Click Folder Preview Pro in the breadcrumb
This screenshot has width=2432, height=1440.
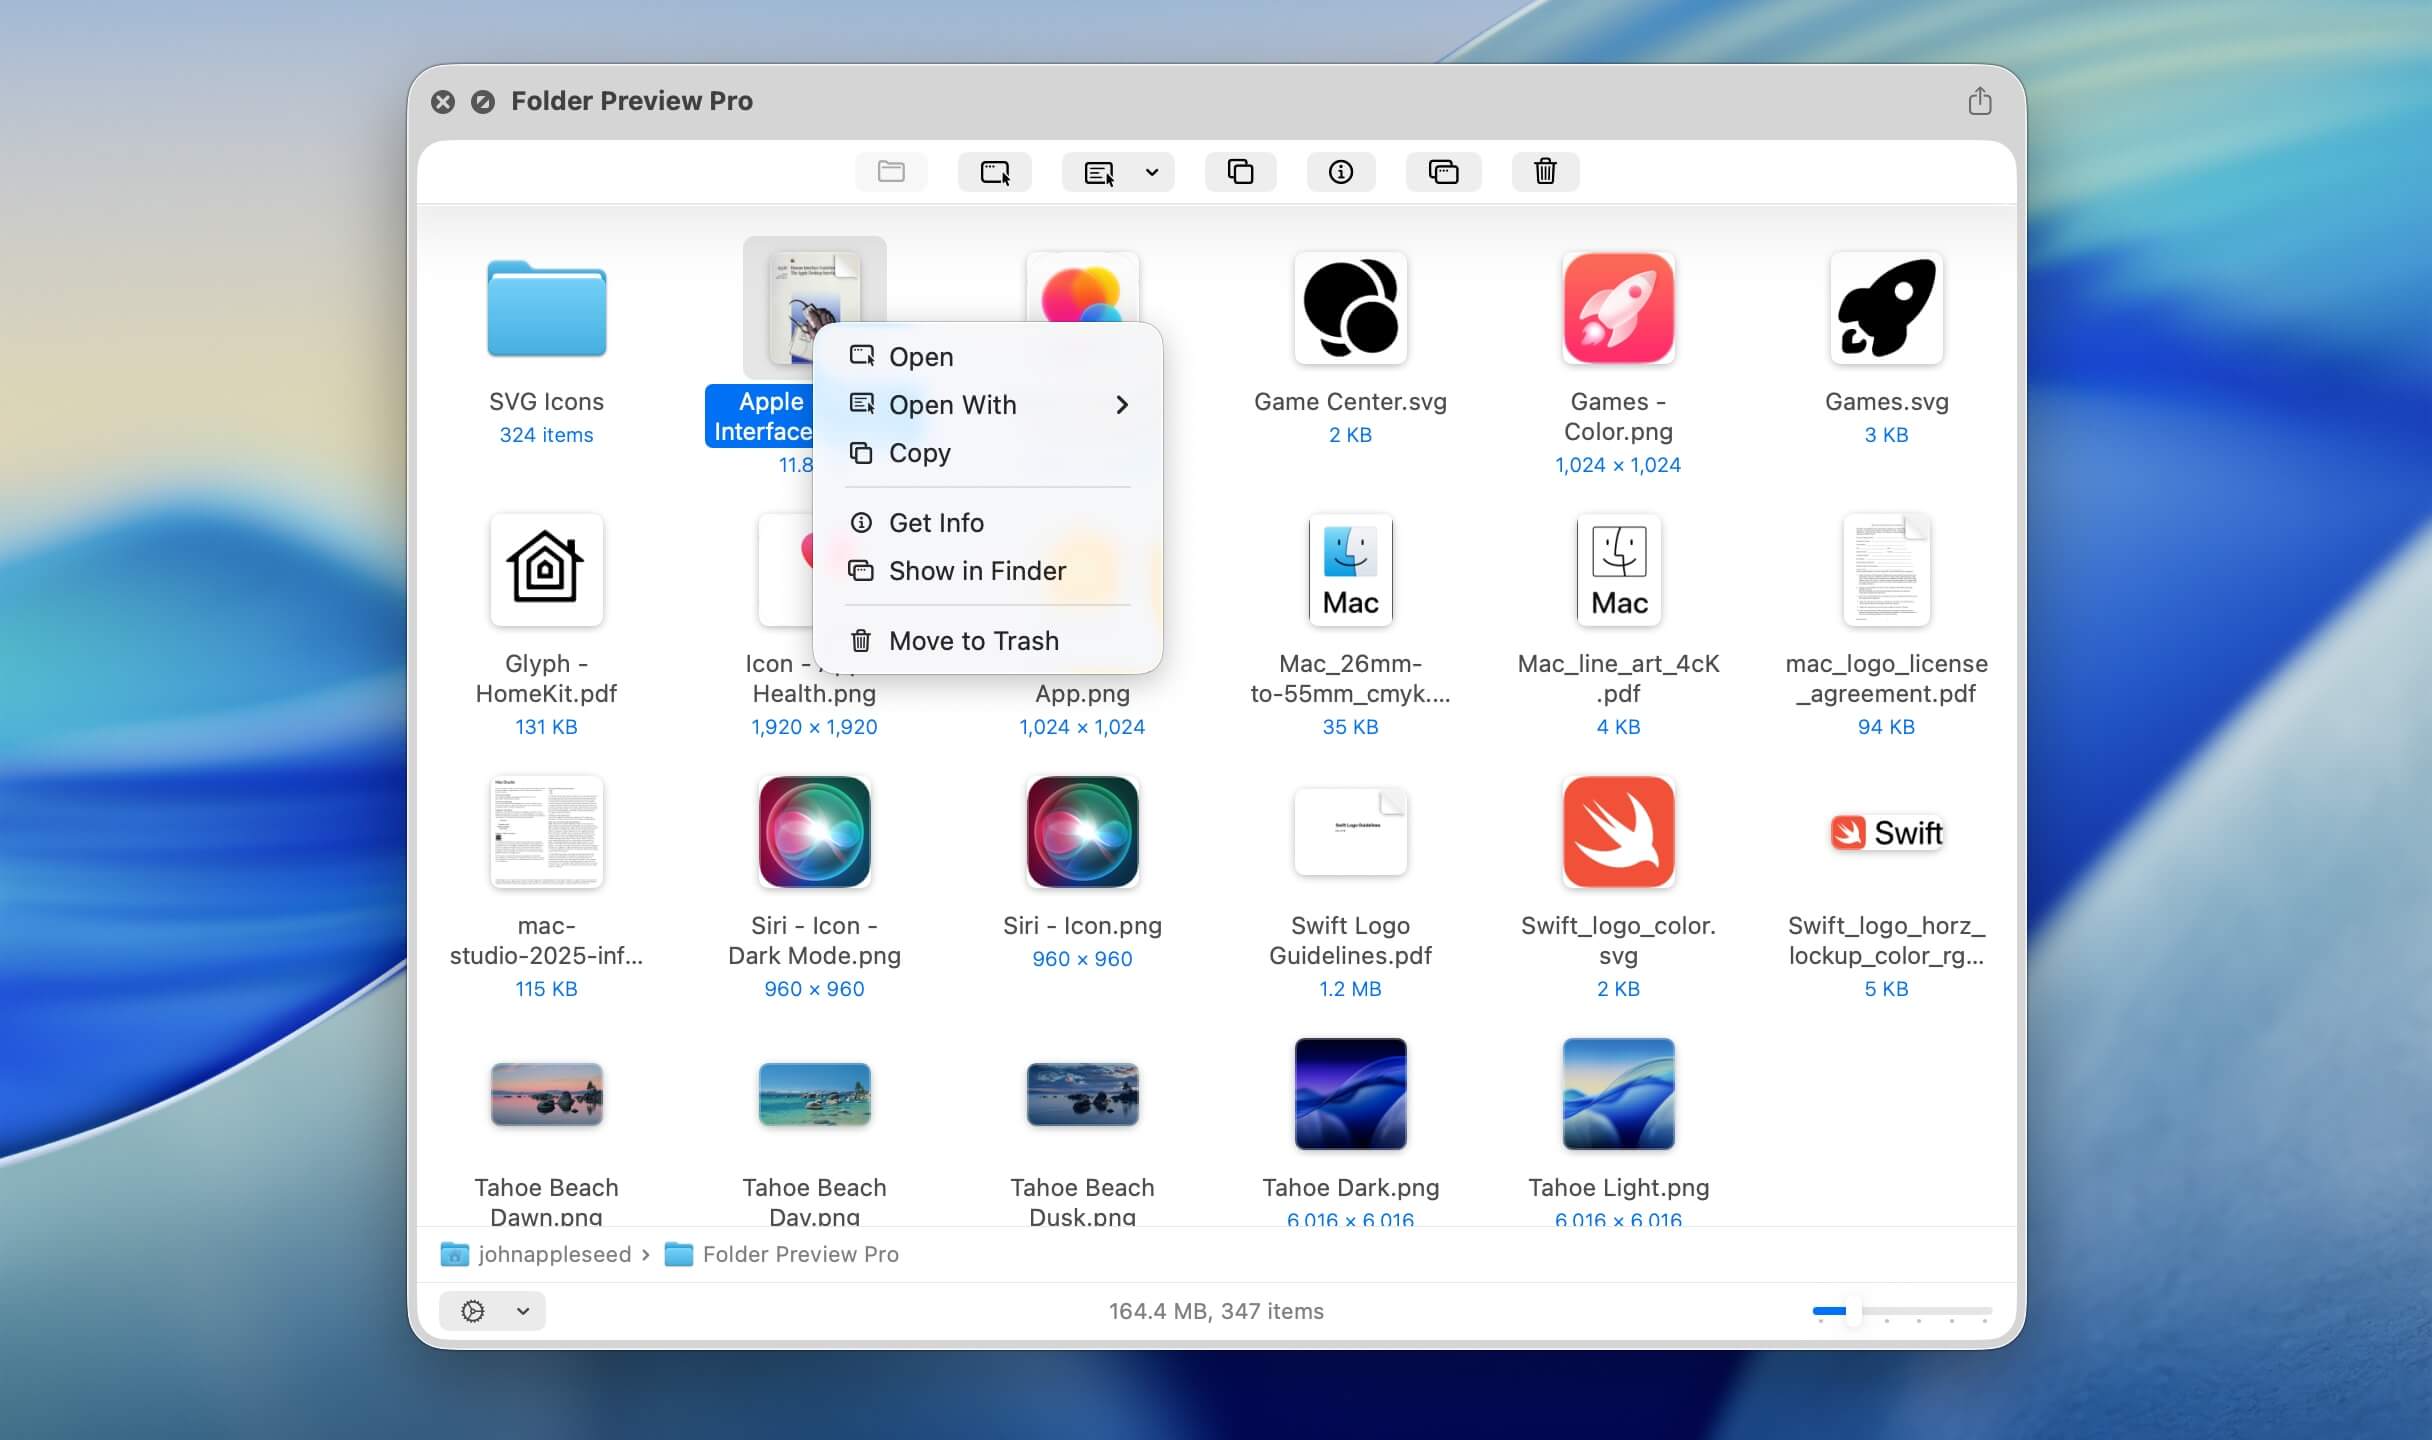click(800, 1254)
